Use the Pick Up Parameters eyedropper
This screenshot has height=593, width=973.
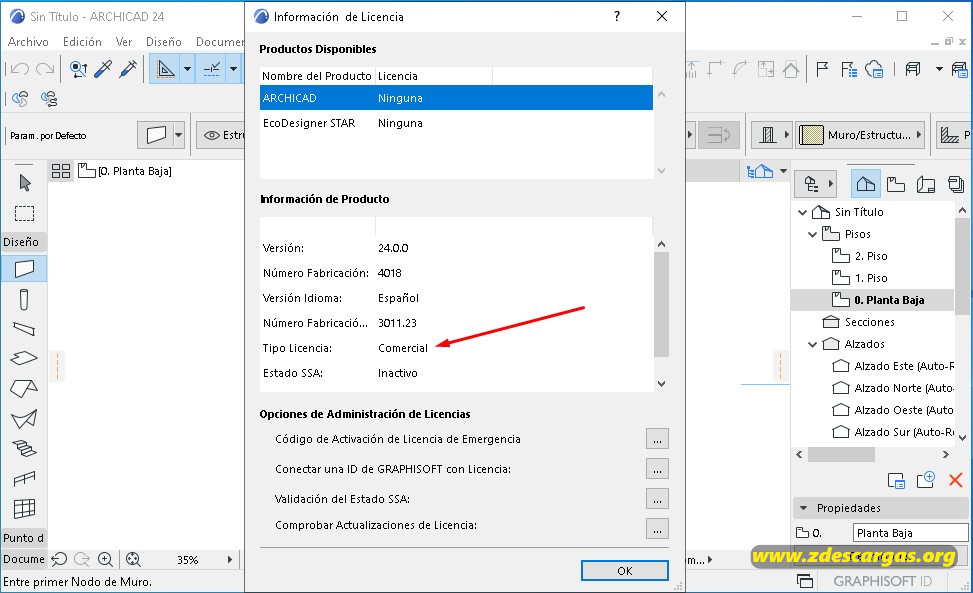click(x=103, y=69)
